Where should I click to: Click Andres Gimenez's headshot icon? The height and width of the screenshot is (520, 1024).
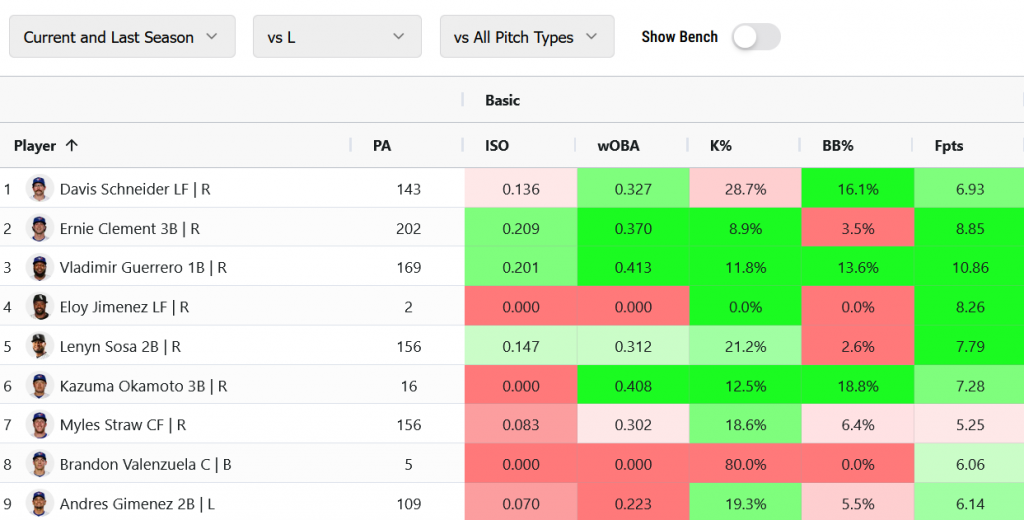[x=39, y=504]
